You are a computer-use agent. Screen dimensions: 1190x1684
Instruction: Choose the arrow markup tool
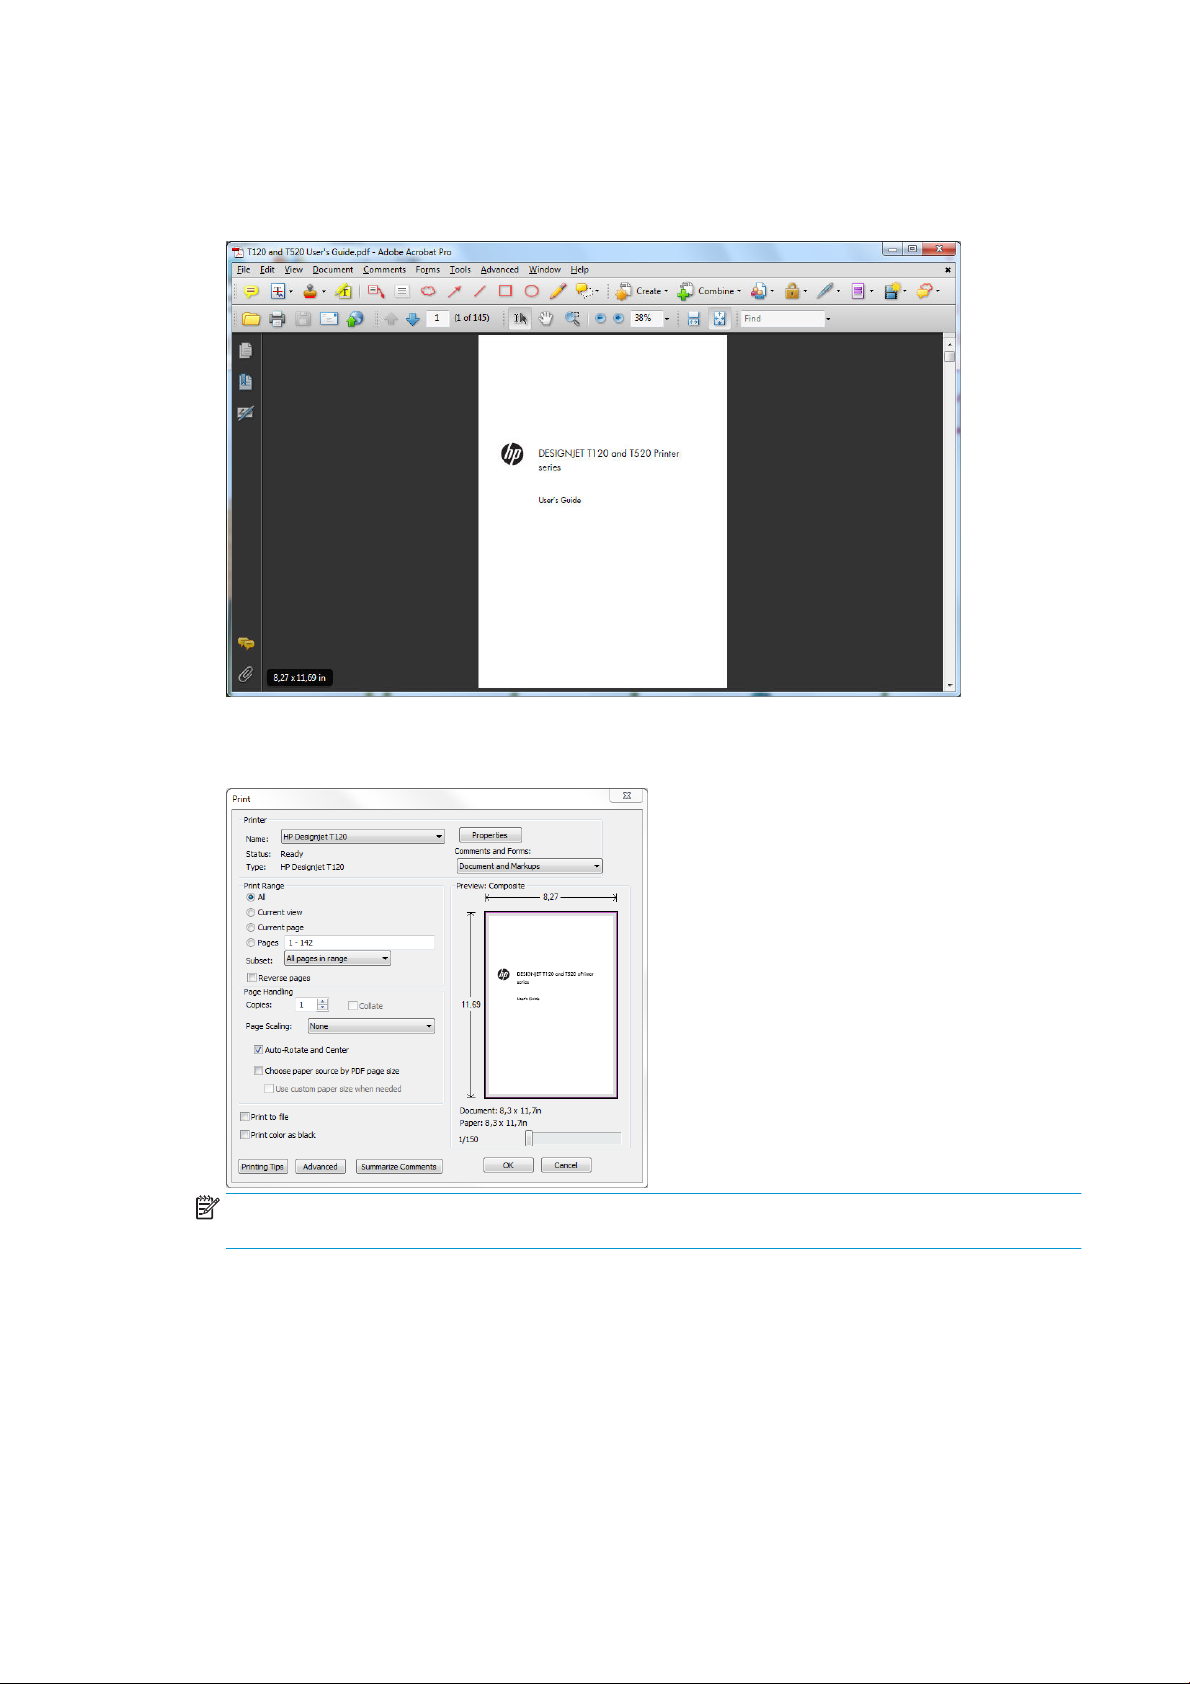coord(454,291)
